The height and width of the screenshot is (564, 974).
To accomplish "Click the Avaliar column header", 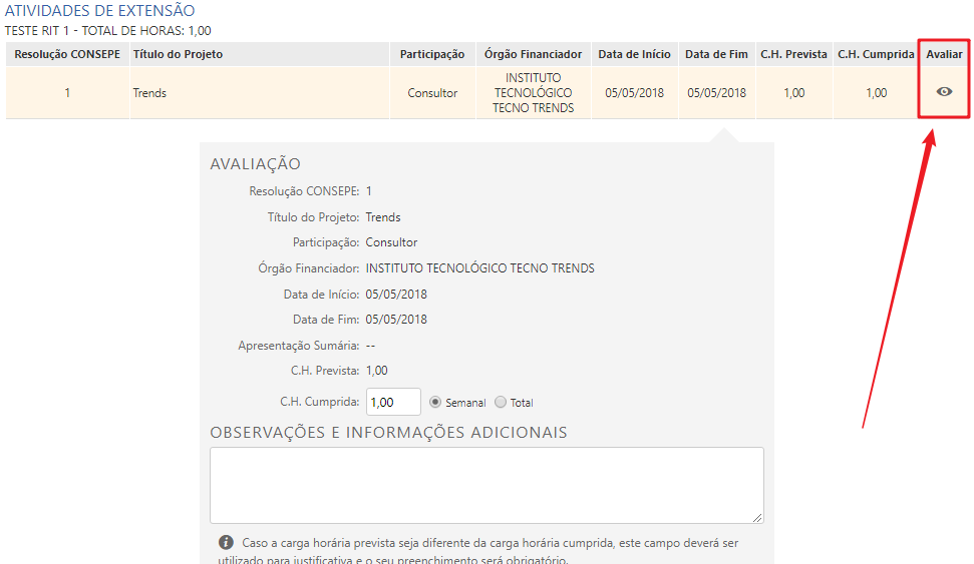I will [944, 54].
